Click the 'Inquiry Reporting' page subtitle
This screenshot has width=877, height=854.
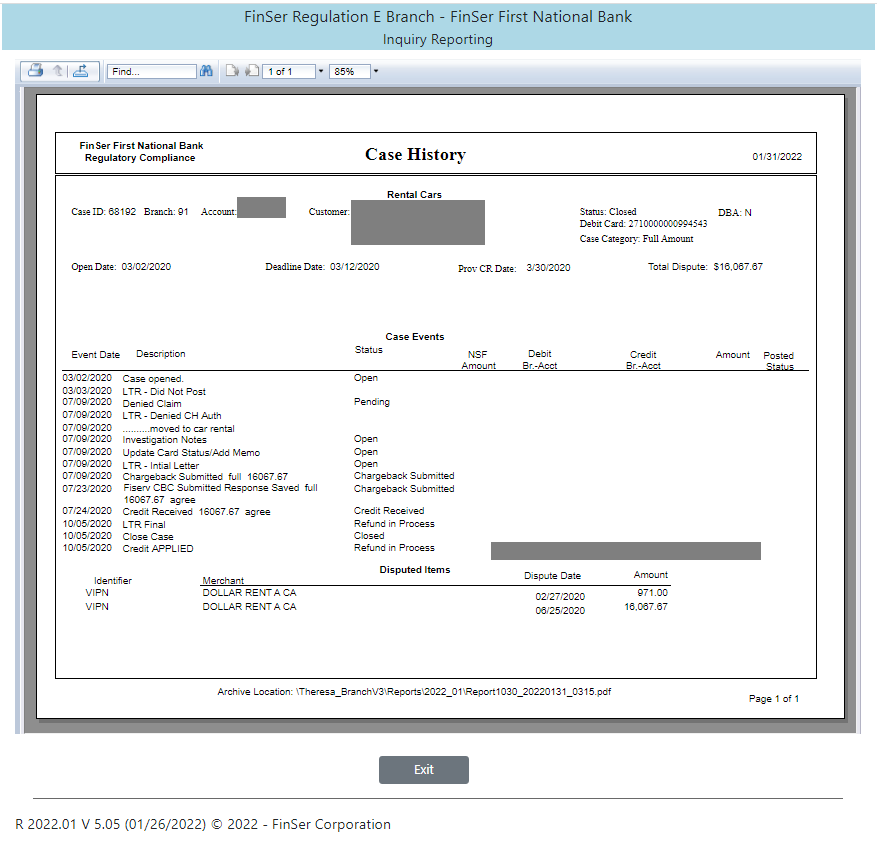(438, 40)
